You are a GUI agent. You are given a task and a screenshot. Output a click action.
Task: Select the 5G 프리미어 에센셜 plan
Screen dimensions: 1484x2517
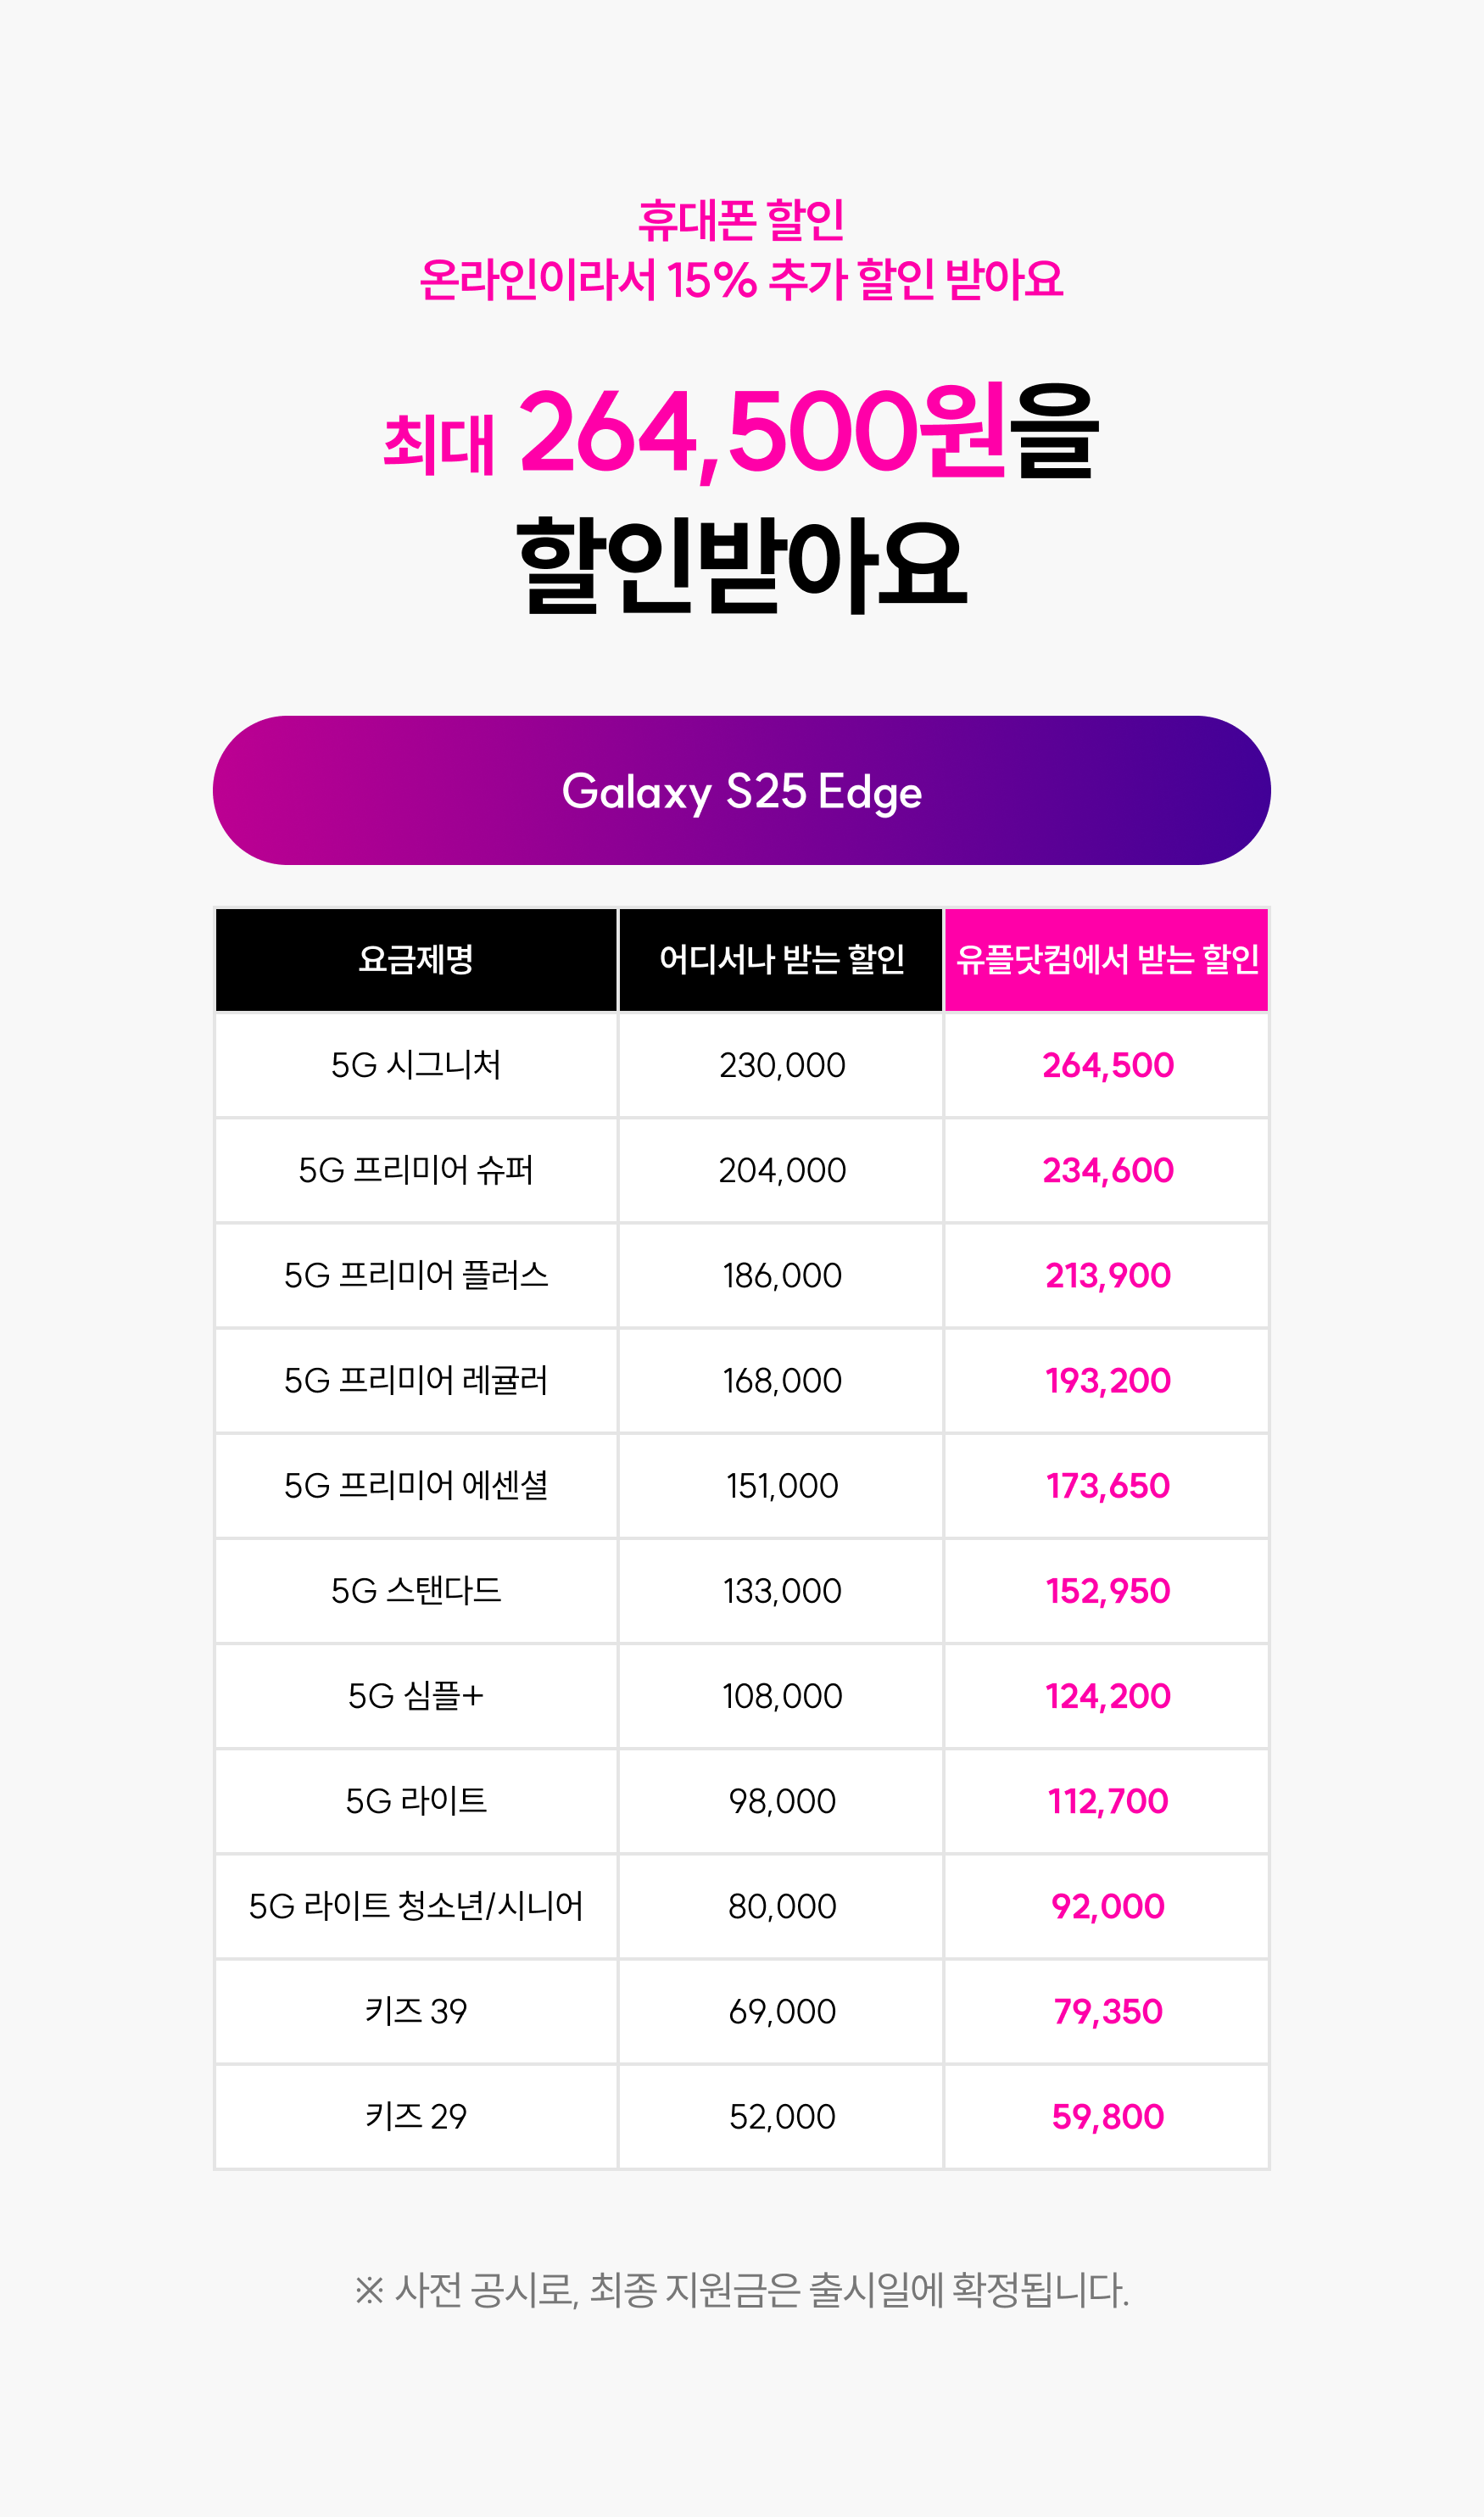click(416, 1486)
